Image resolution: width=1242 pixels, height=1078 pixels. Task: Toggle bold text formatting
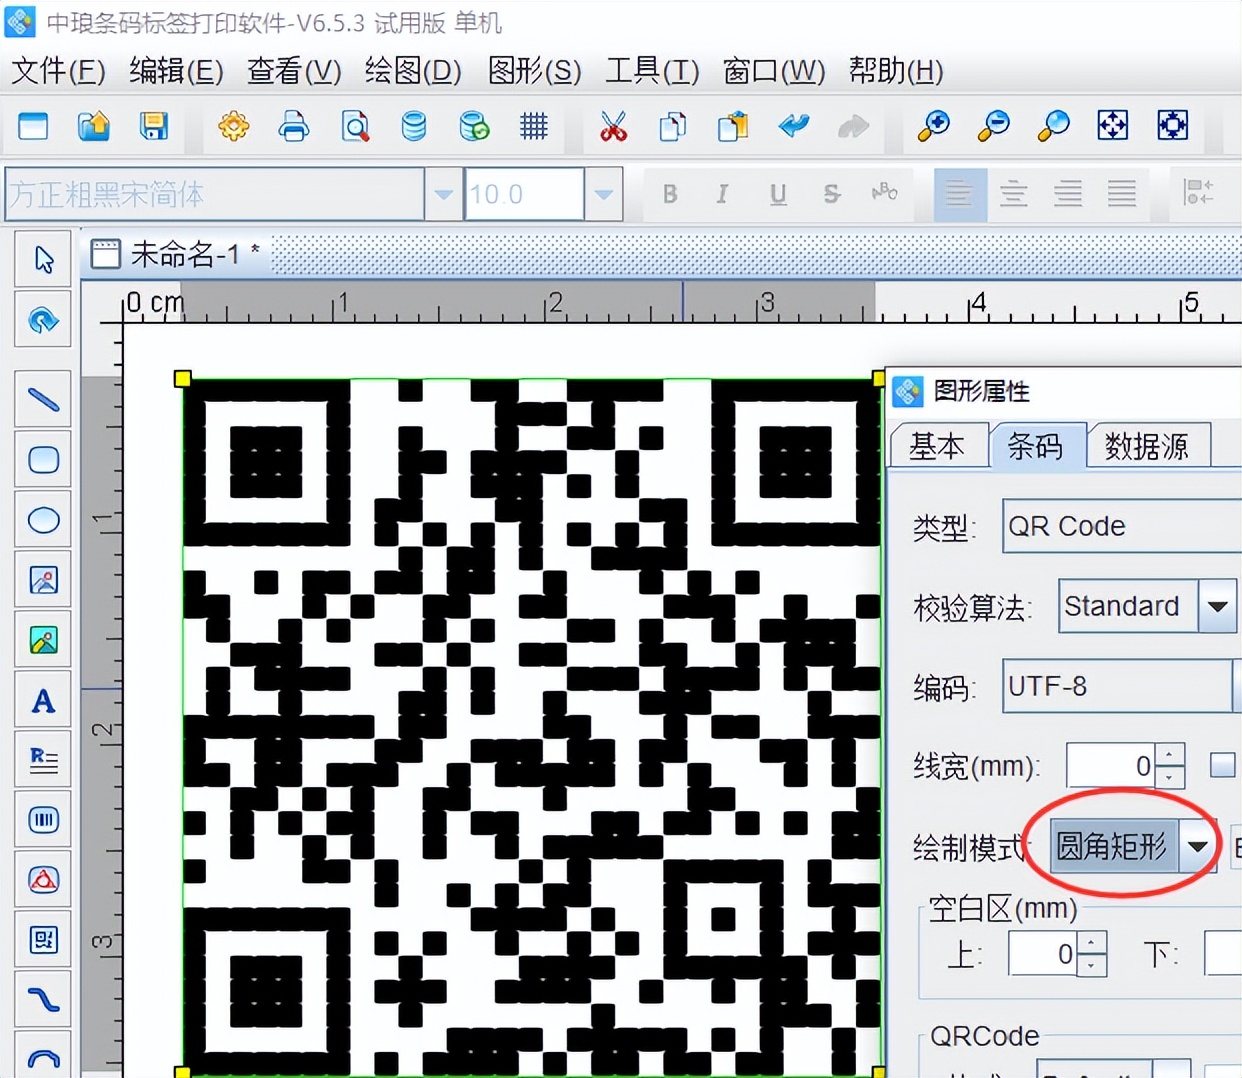pyautogui.click(x=670, y=194)
